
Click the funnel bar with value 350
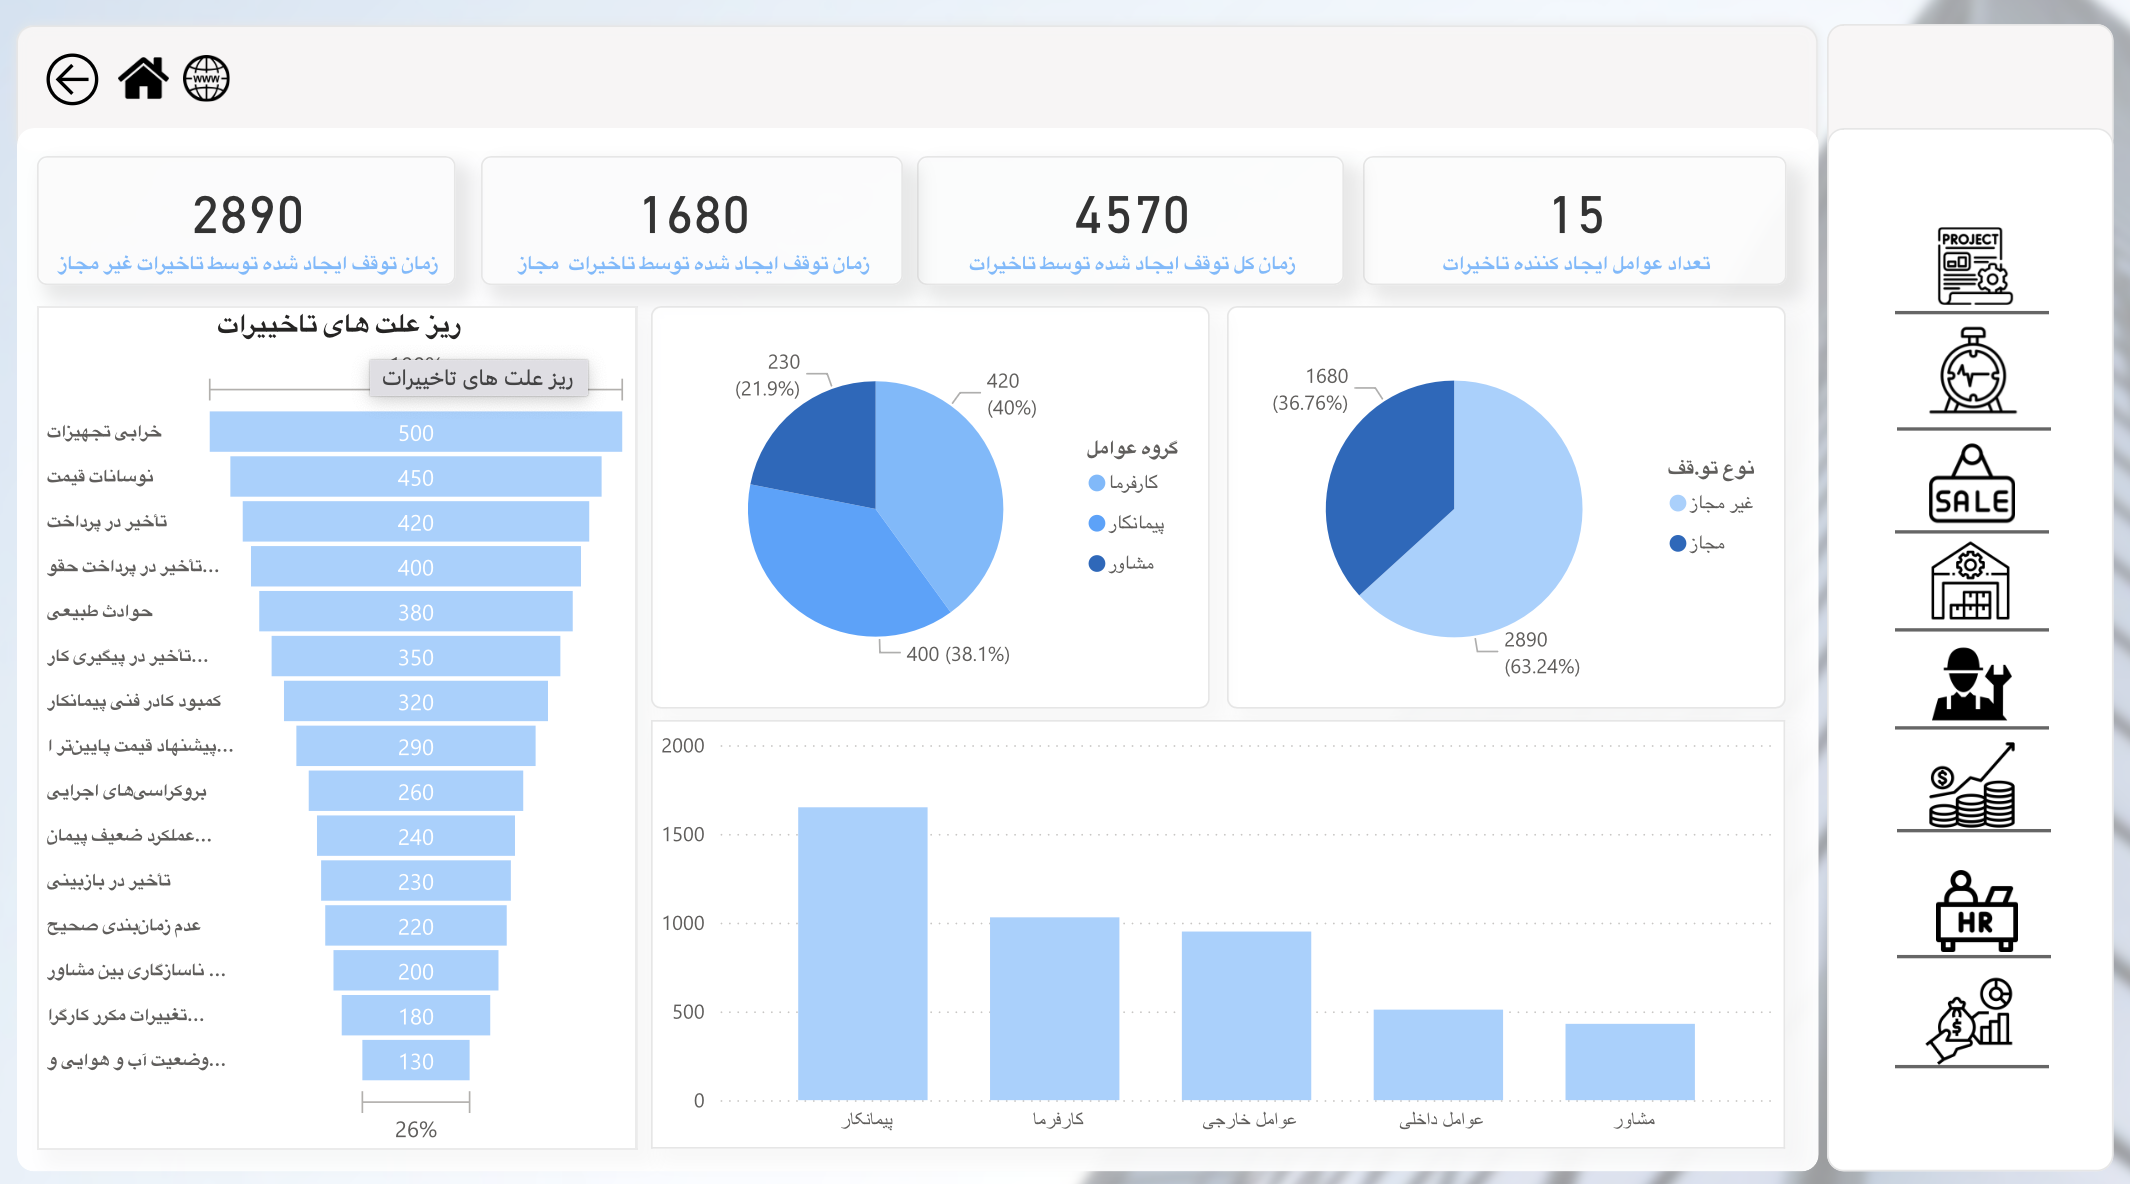click(x=416, y=657)
